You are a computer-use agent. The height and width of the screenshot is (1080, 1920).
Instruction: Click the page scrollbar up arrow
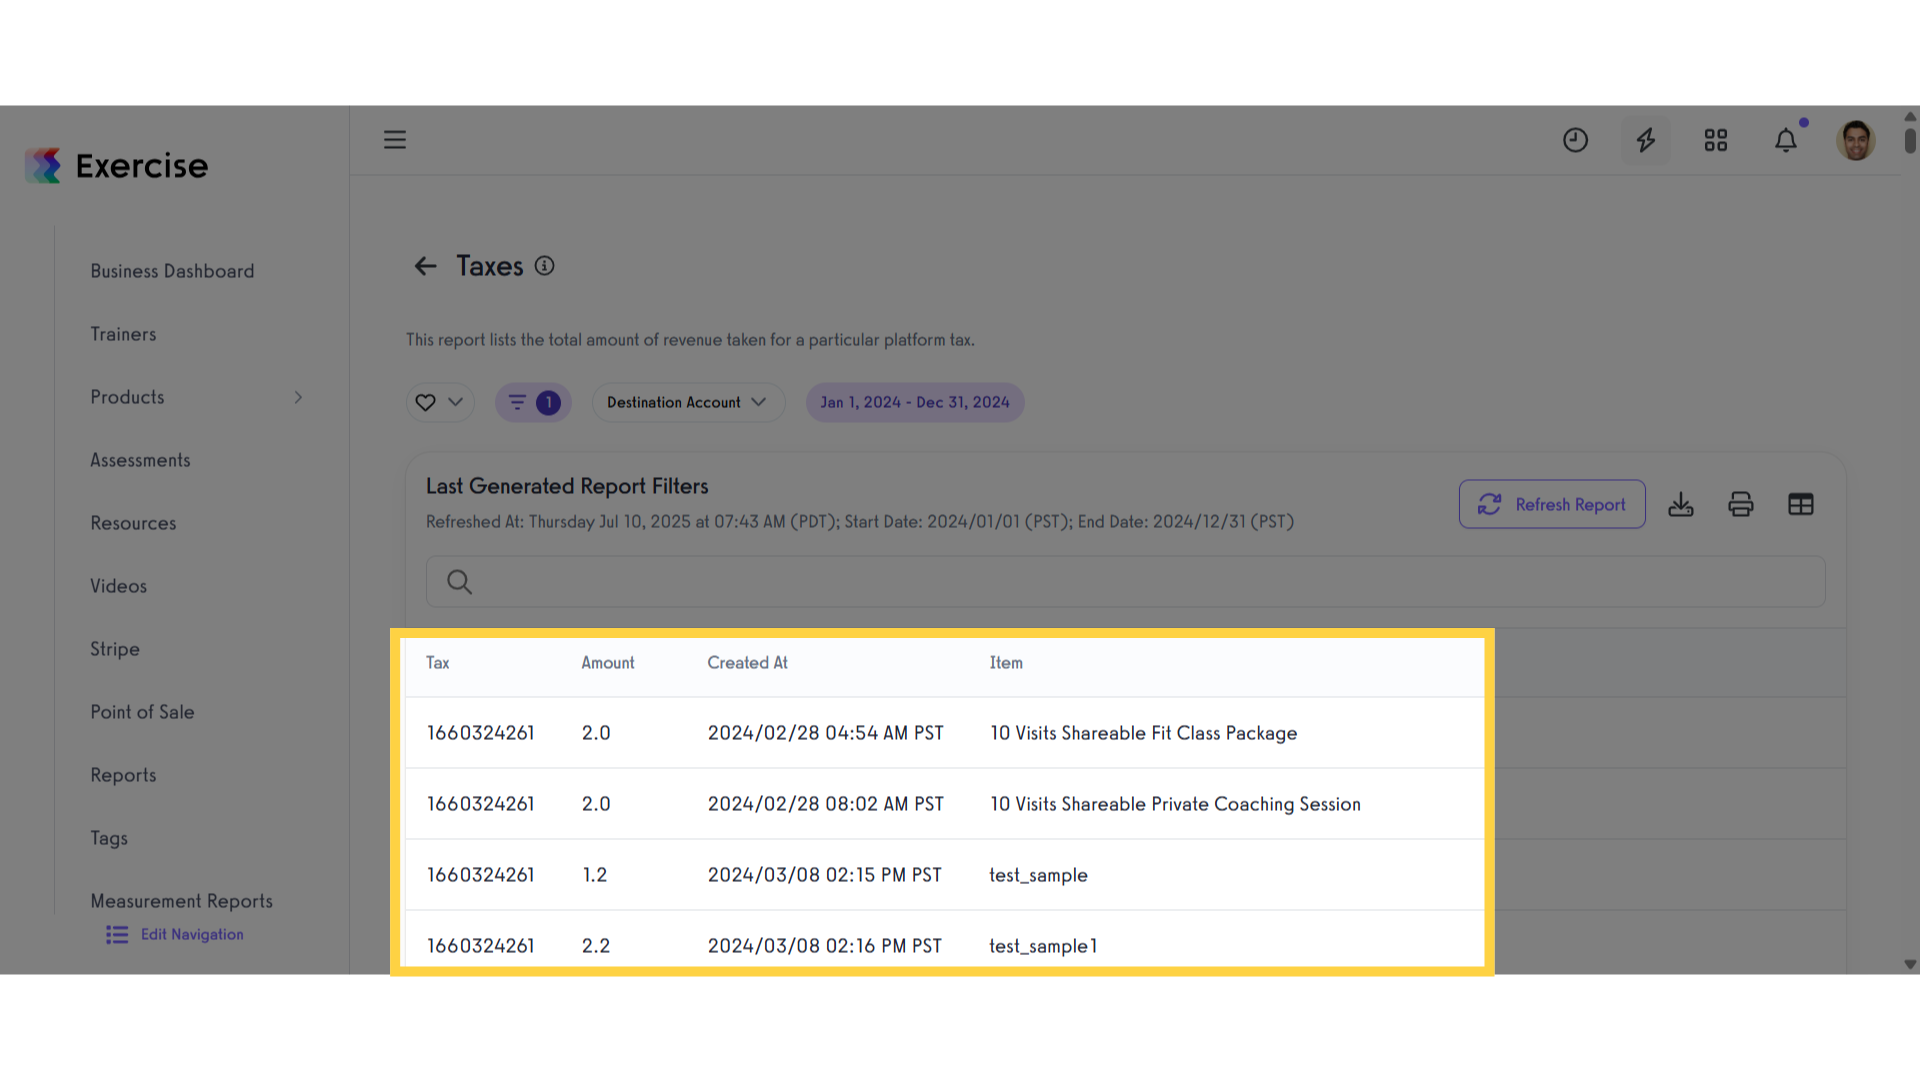(1910, 116)
